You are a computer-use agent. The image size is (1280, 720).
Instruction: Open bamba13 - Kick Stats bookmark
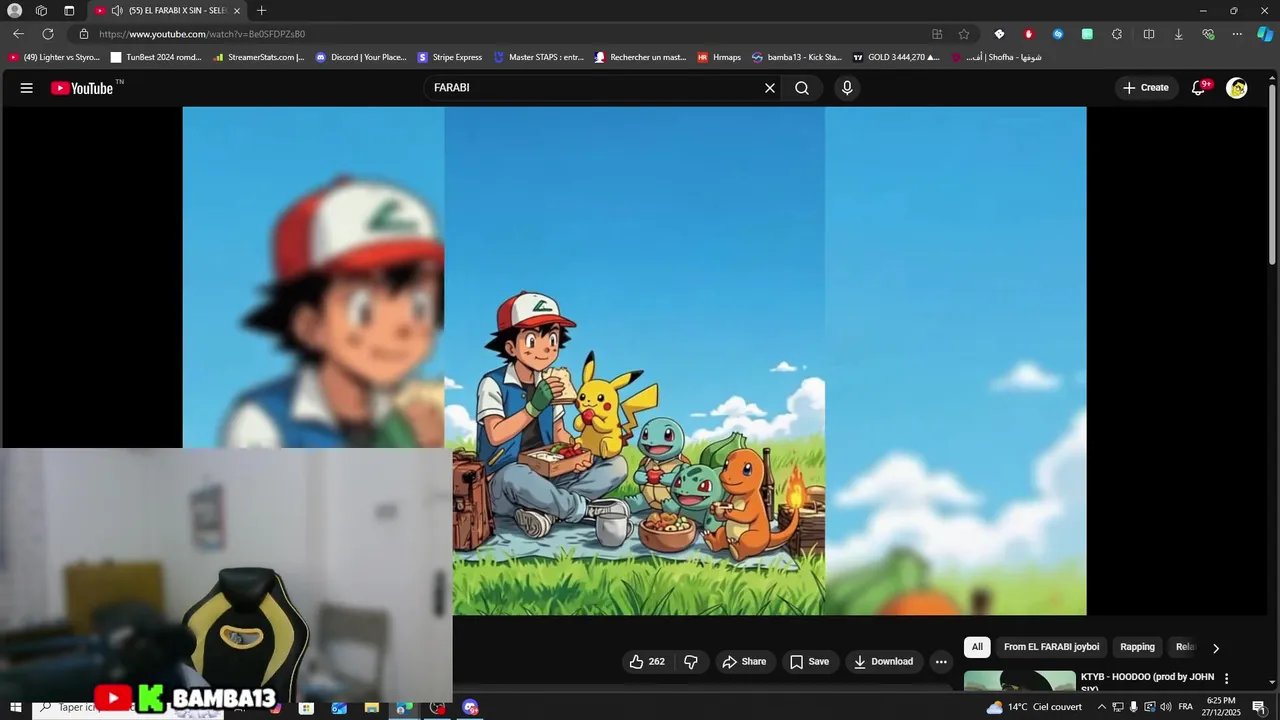click(x=797, y=57)
